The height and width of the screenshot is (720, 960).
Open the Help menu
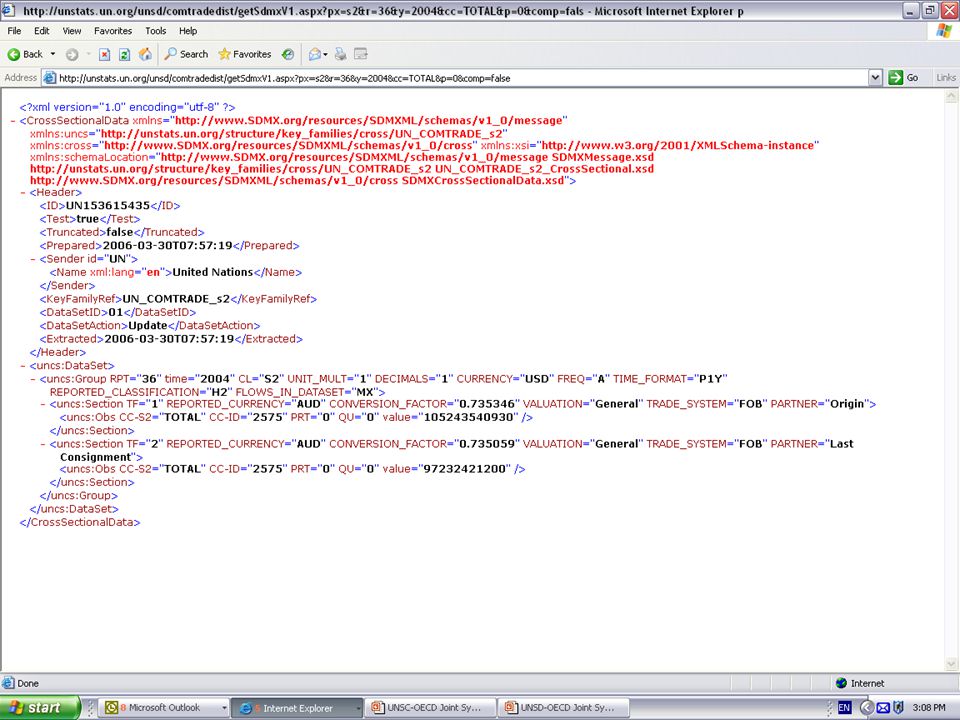(188, 31)
